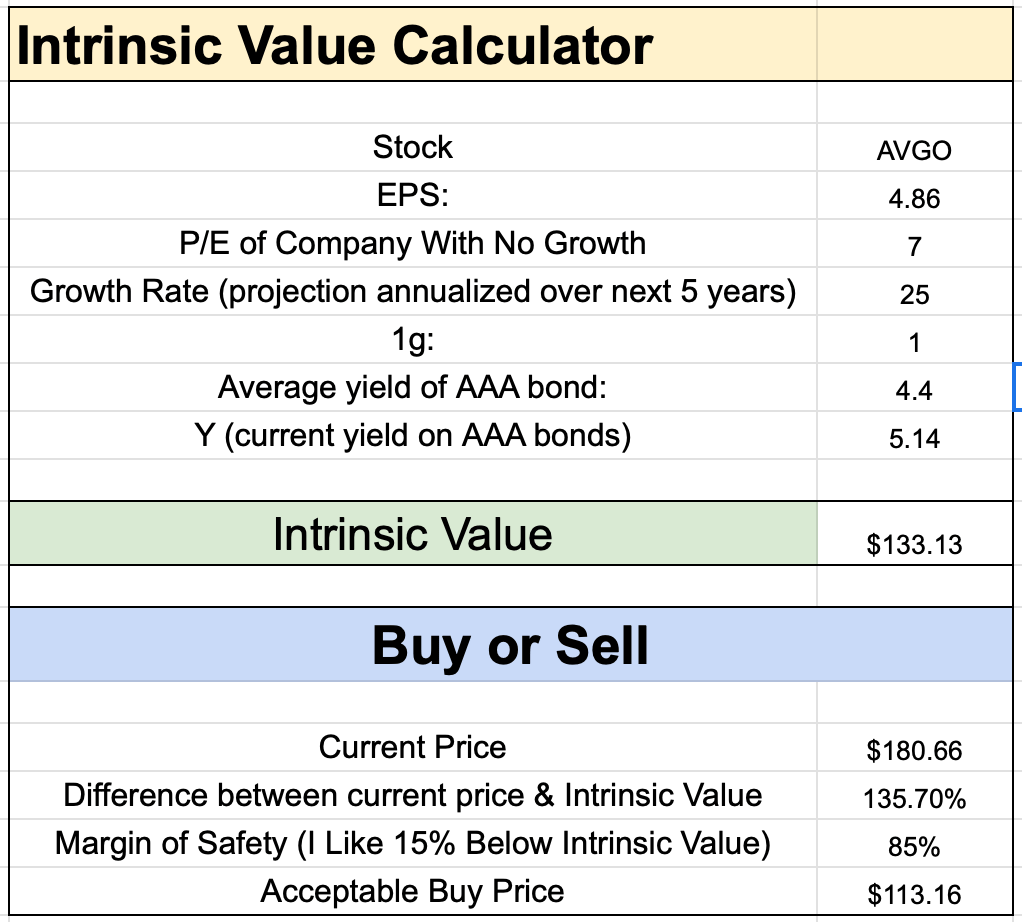Select the Intrinsic Value Calculator title cell
The height and width of the screenshot is (922, 1022).
[335, 47]
